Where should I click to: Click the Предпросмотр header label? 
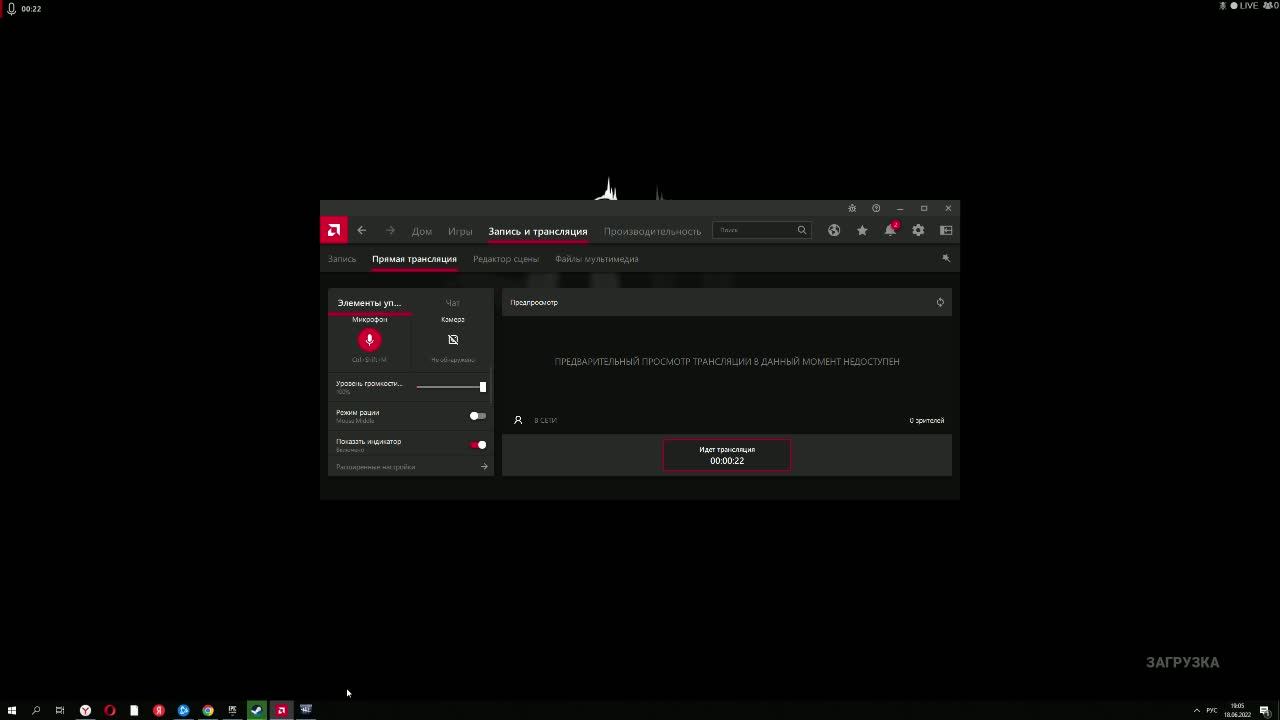tap(534, 302)
